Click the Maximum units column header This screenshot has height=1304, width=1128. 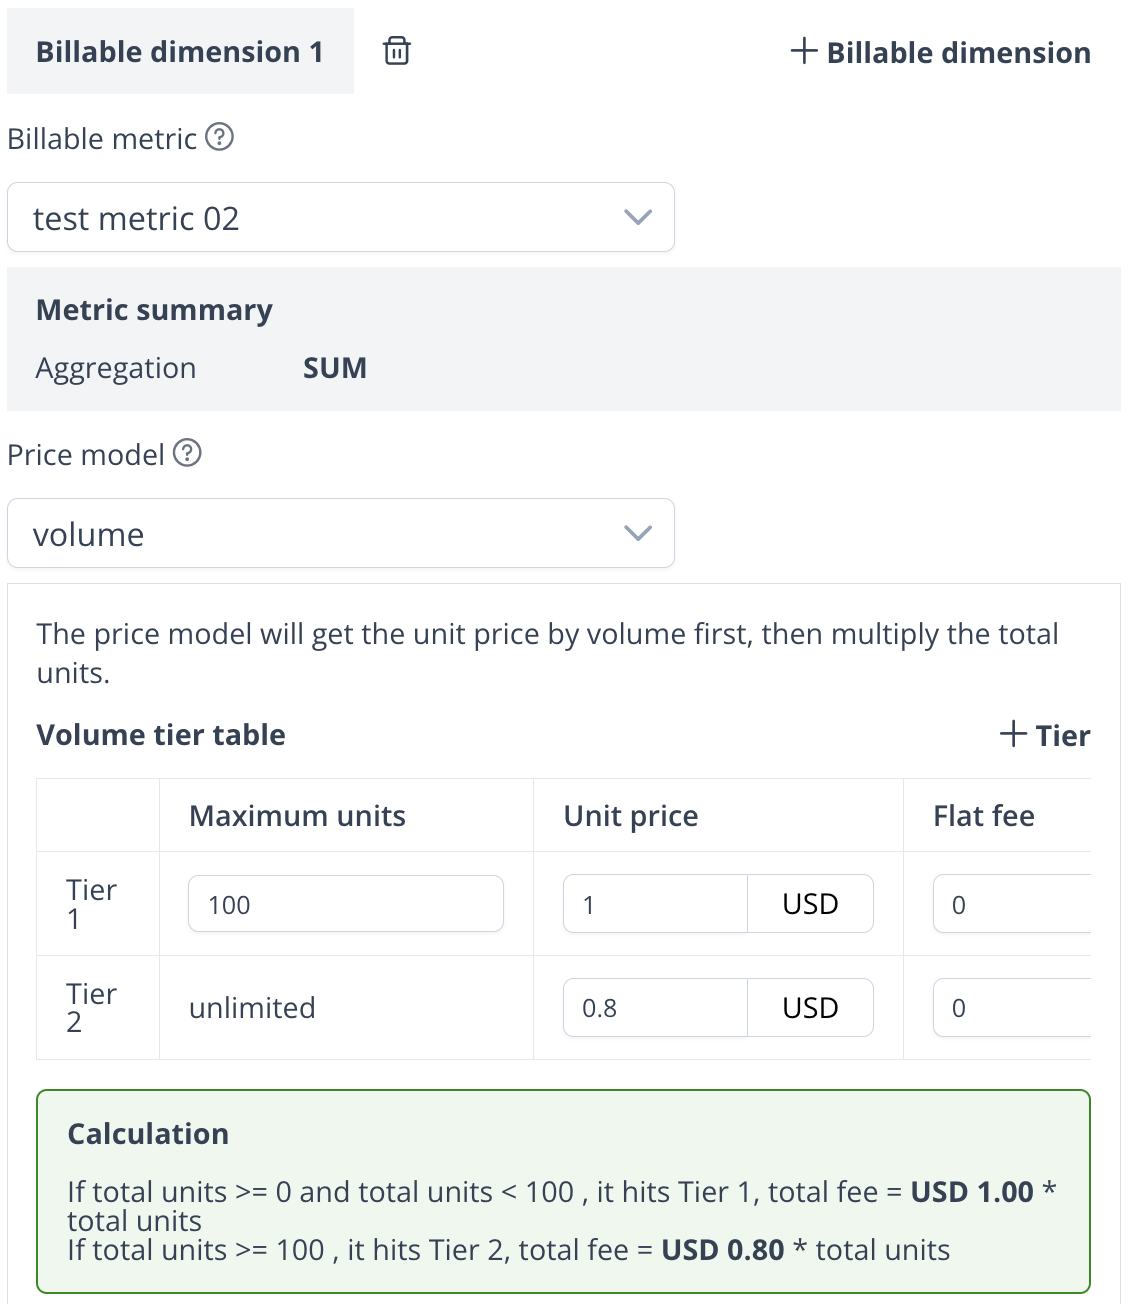click(x=297, y=816)
